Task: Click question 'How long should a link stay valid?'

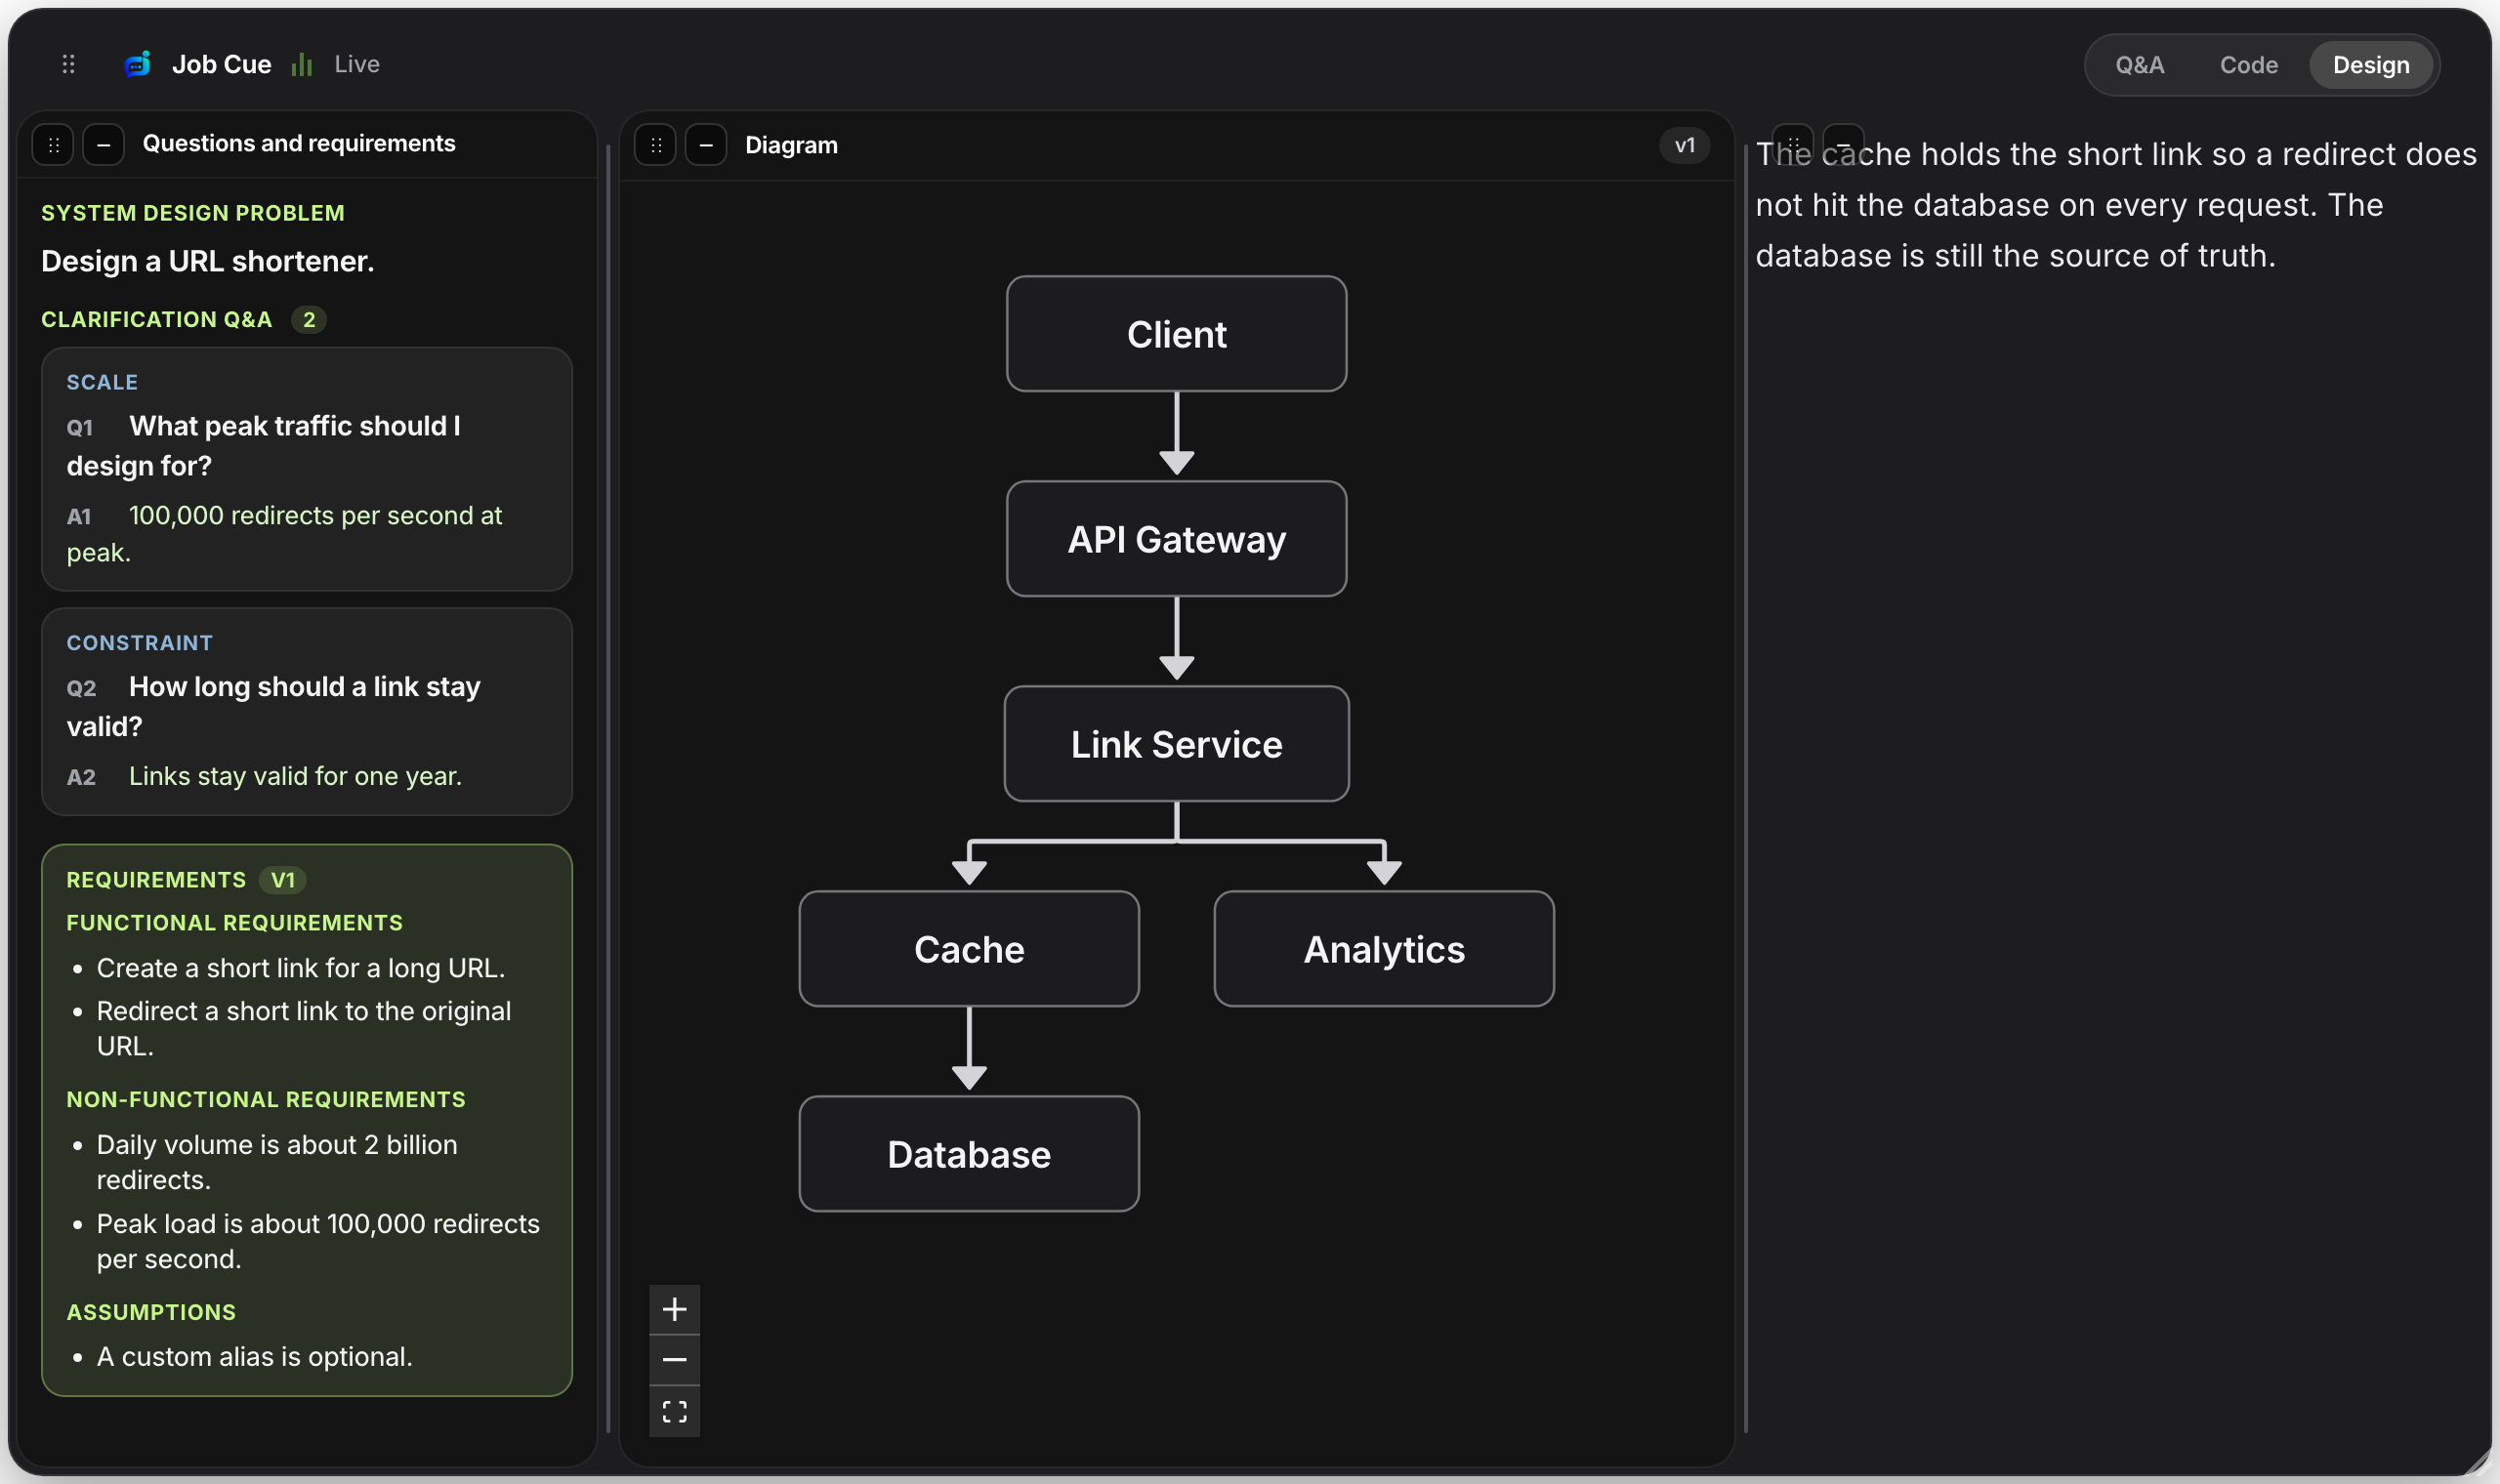Action: (x=274, y=707)
